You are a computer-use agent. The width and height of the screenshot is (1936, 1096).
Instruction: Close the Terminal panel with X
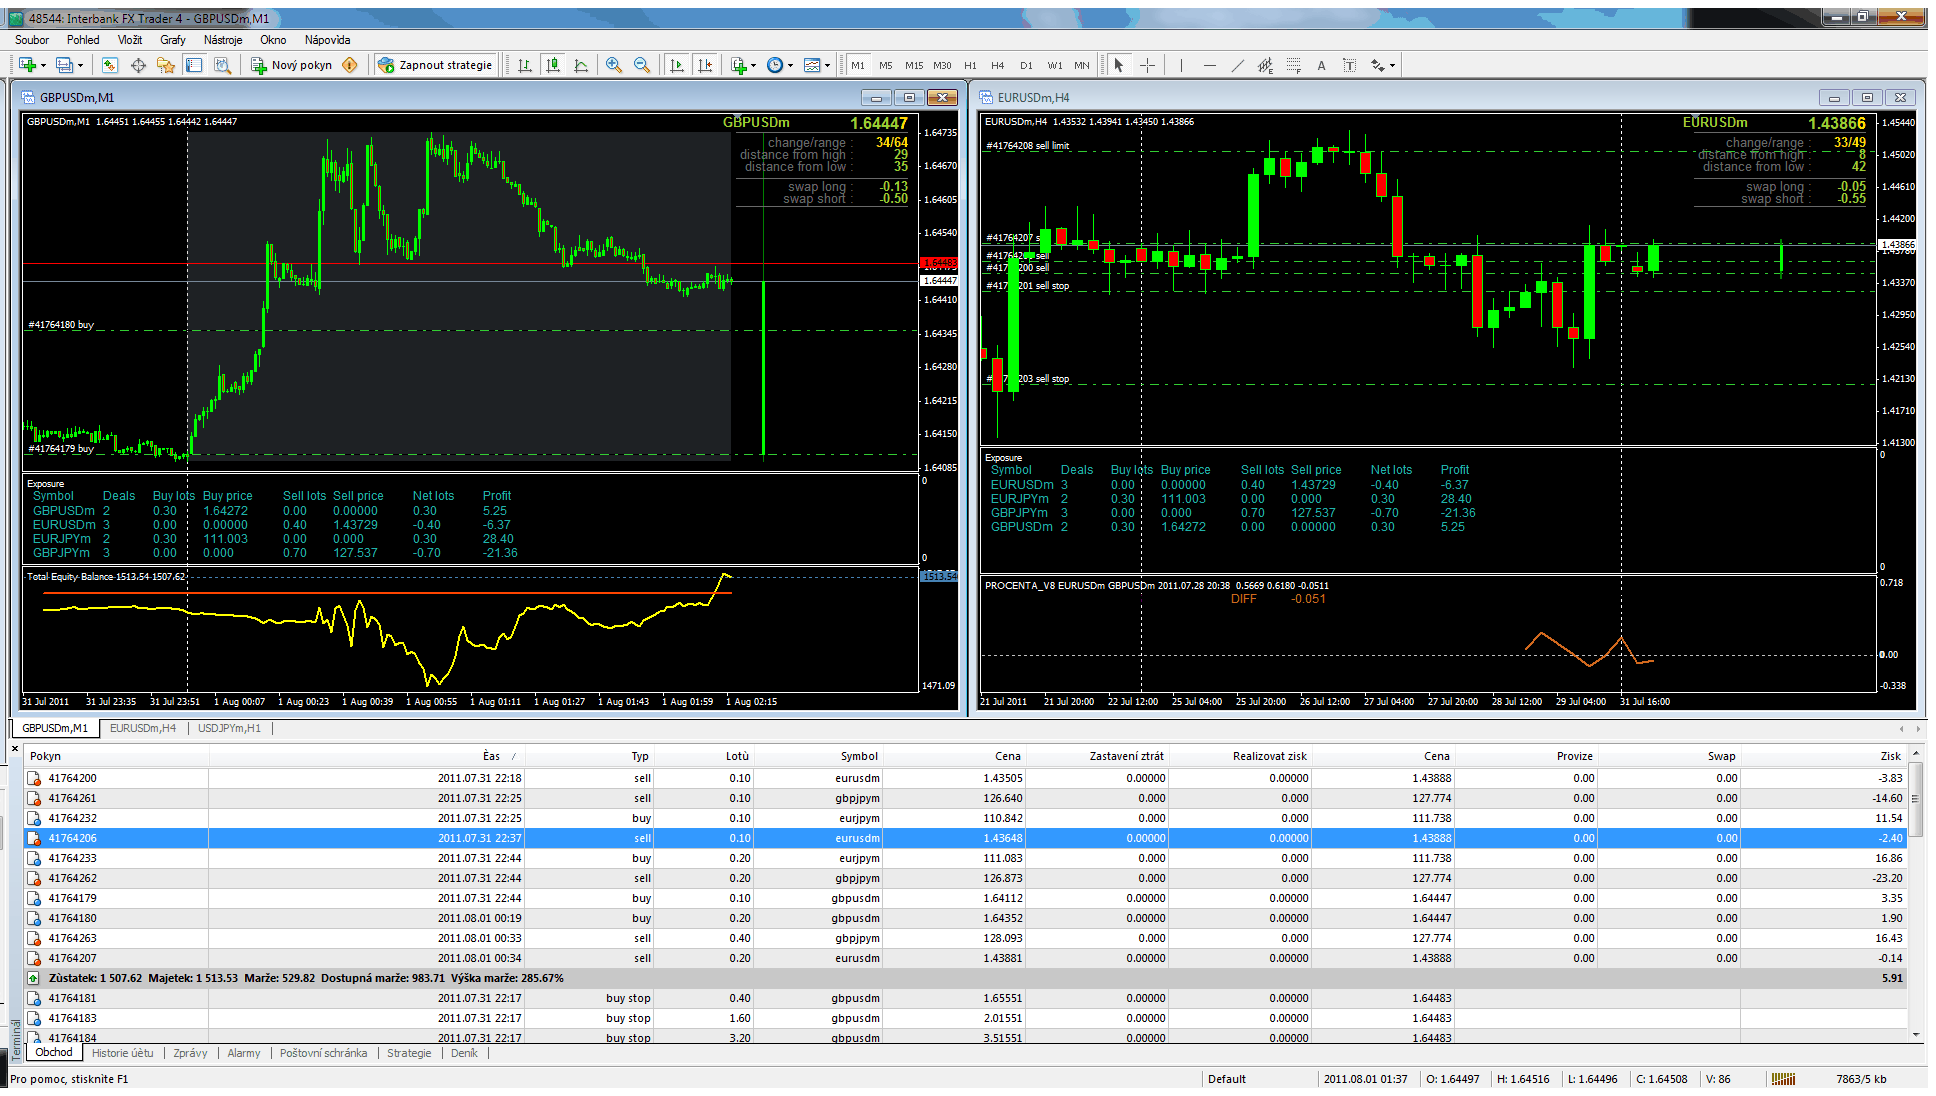pyautogui.click(x=15, y=748)
